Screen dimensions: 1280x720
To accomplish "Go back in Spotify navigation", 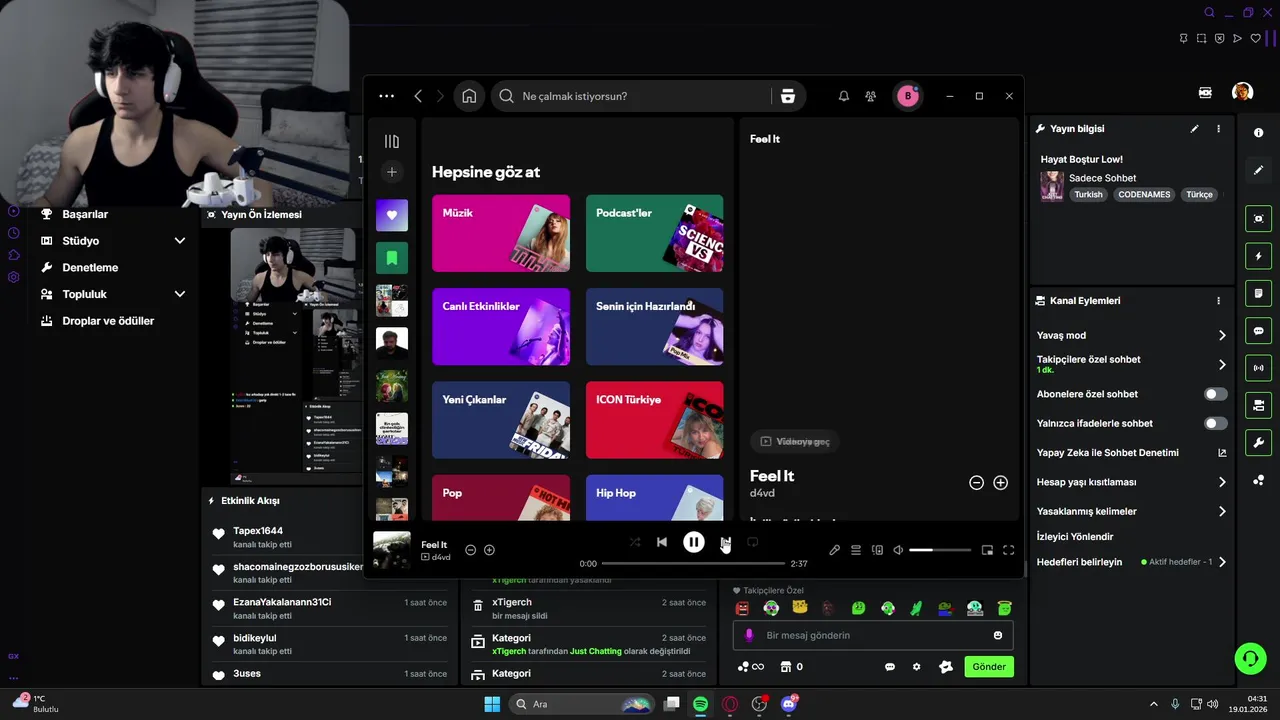I will click(x=418, y=96).
